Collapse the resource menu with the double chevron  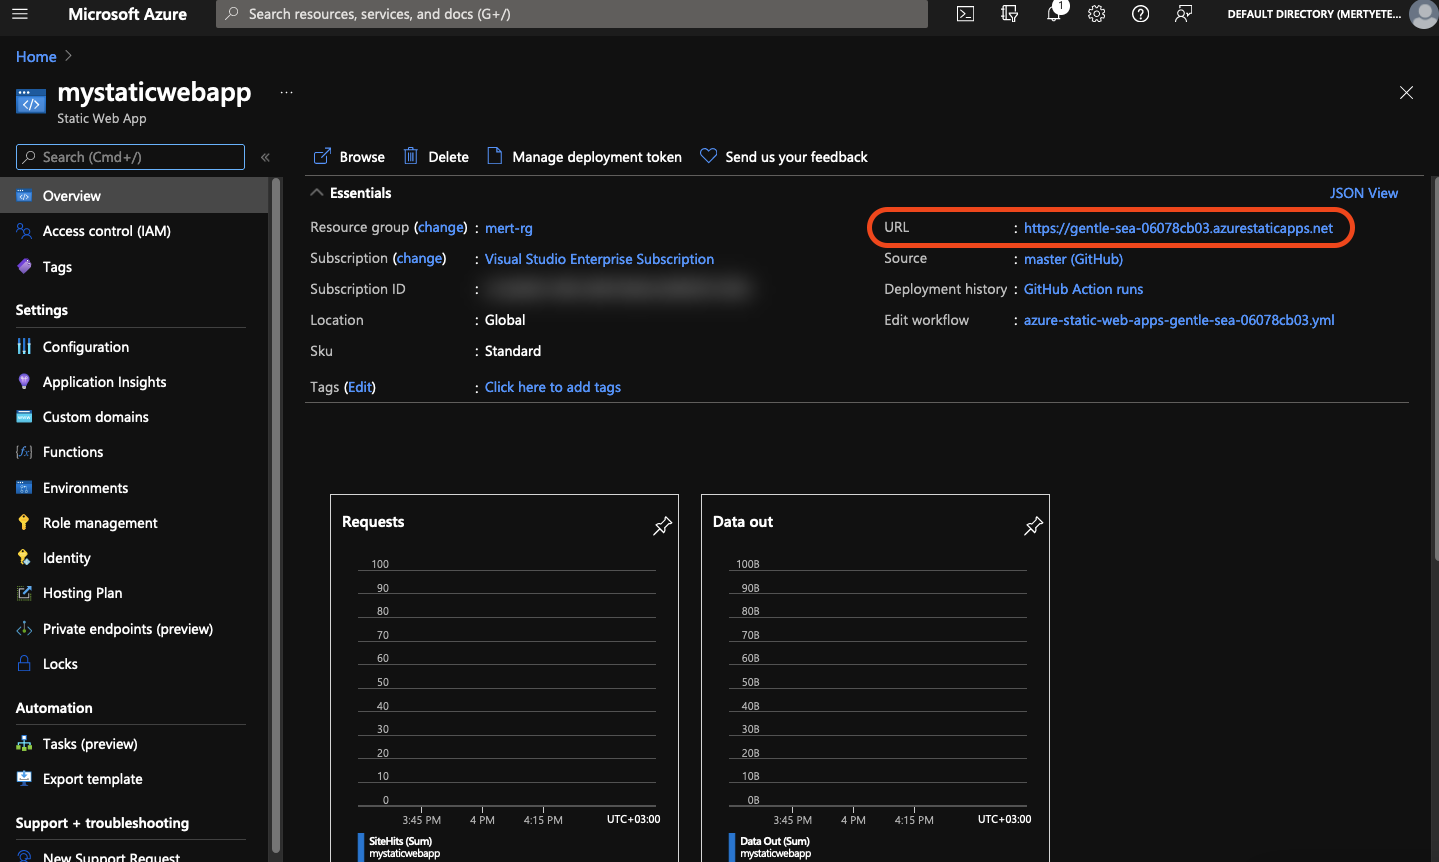click(x=265, y=157)
